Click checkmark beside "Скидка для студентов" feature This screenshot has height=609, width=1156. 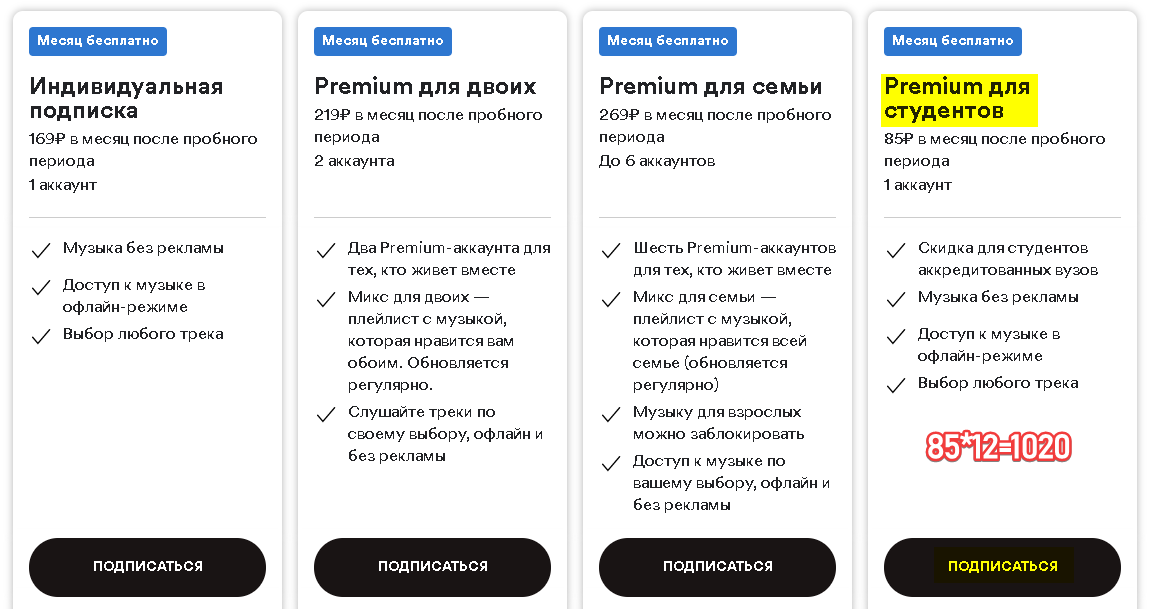[x=896, y=250]
